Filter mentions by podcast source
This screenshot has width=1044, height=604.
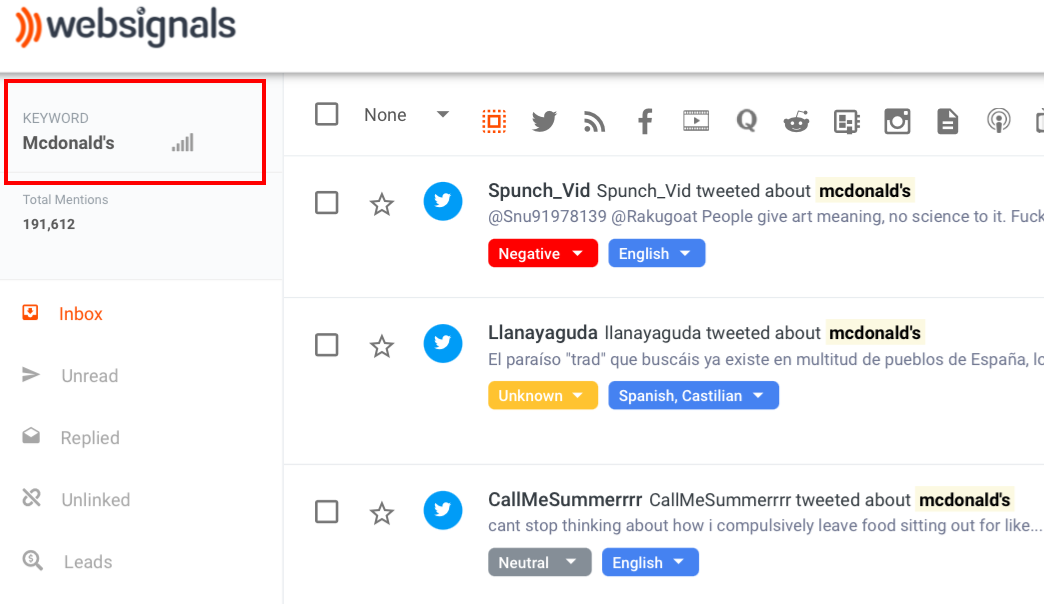(998, 121)
